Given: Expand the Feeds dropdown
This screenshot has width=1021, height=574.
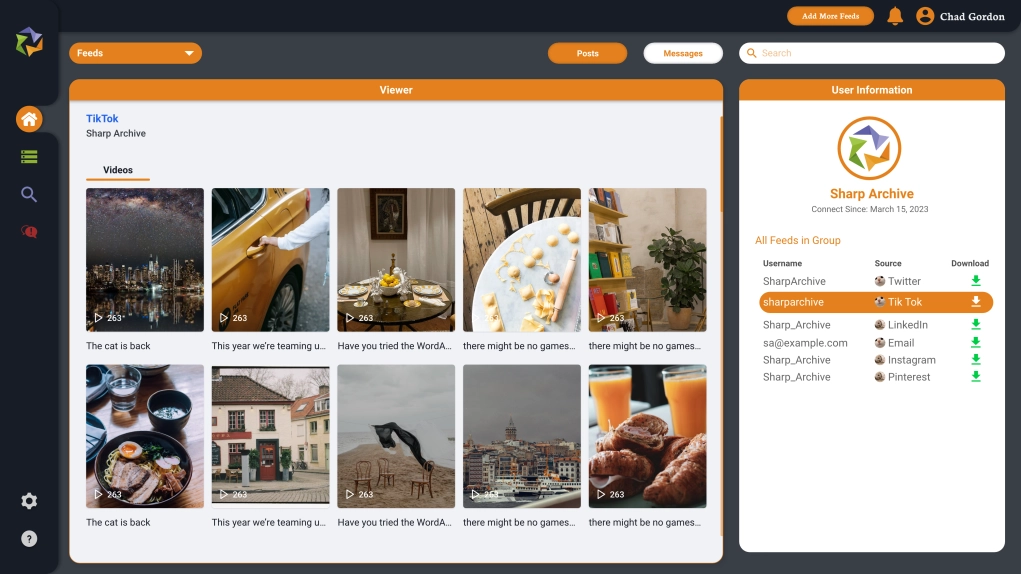Looking at the screenshot, I should pyautogui.click(x=135, y=53).
